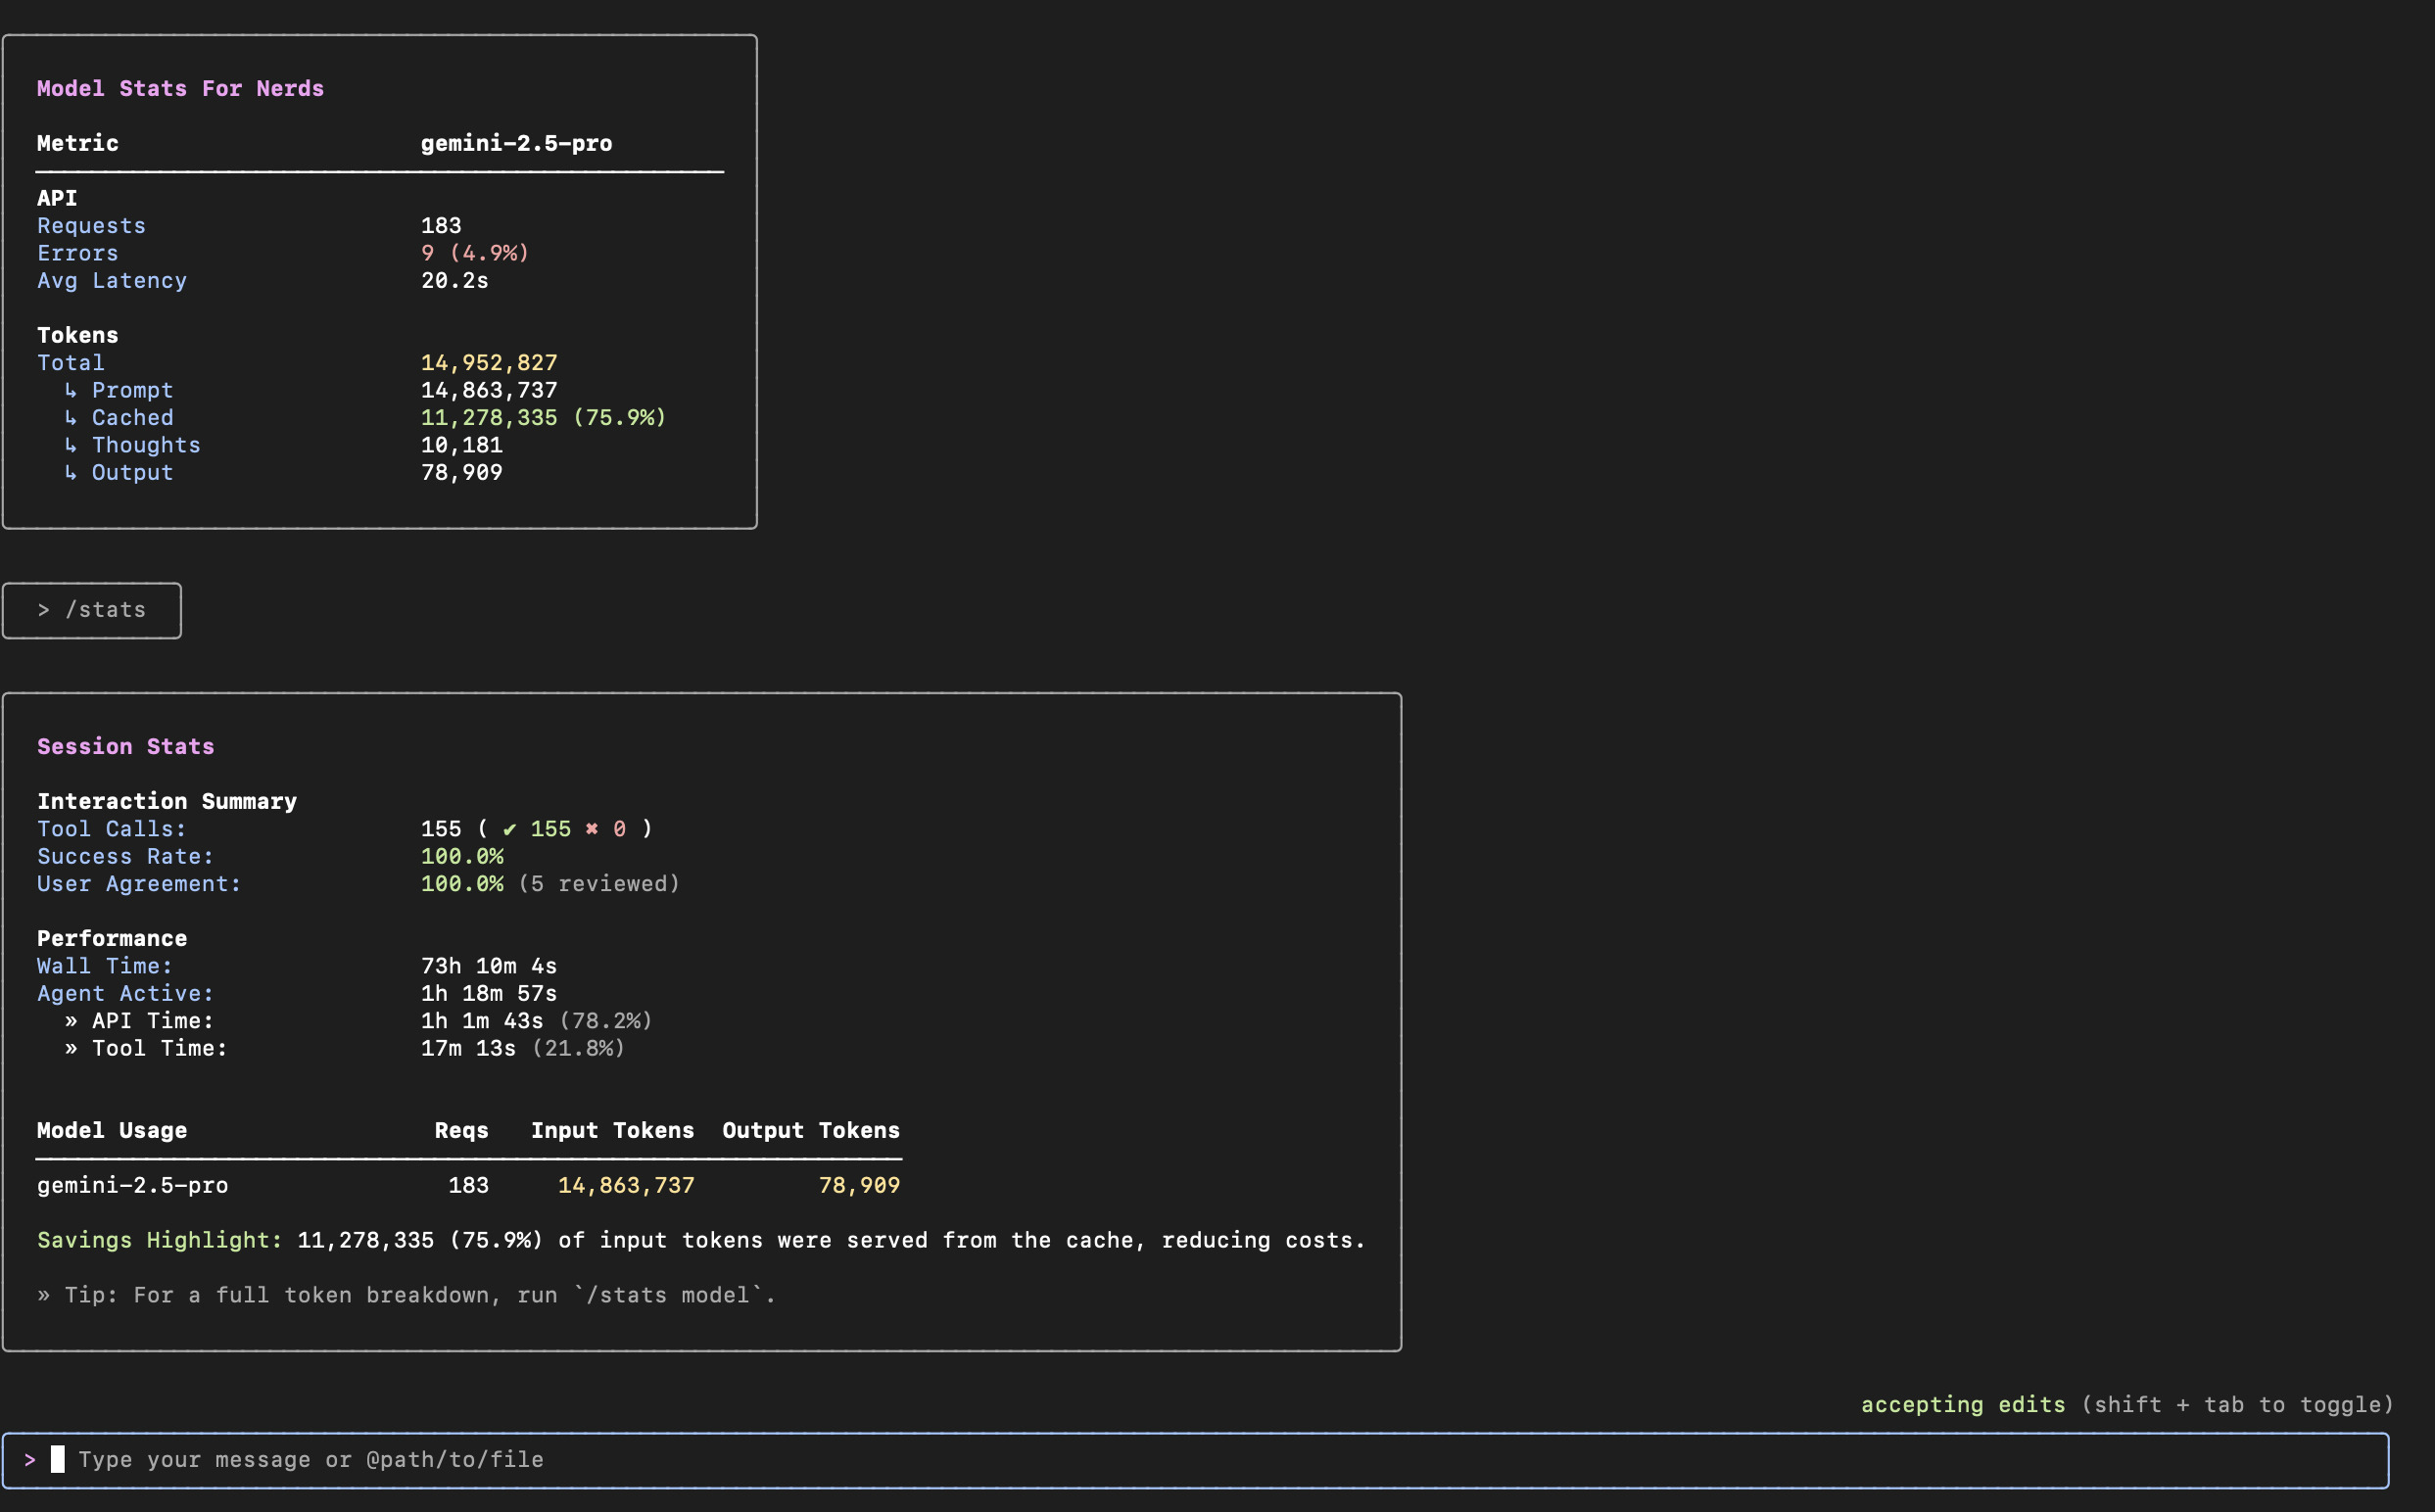The width and height of the screenshot is (2435, 1512).
Task: Click the 'Model Usage' table header
Action: (112, 1131)
